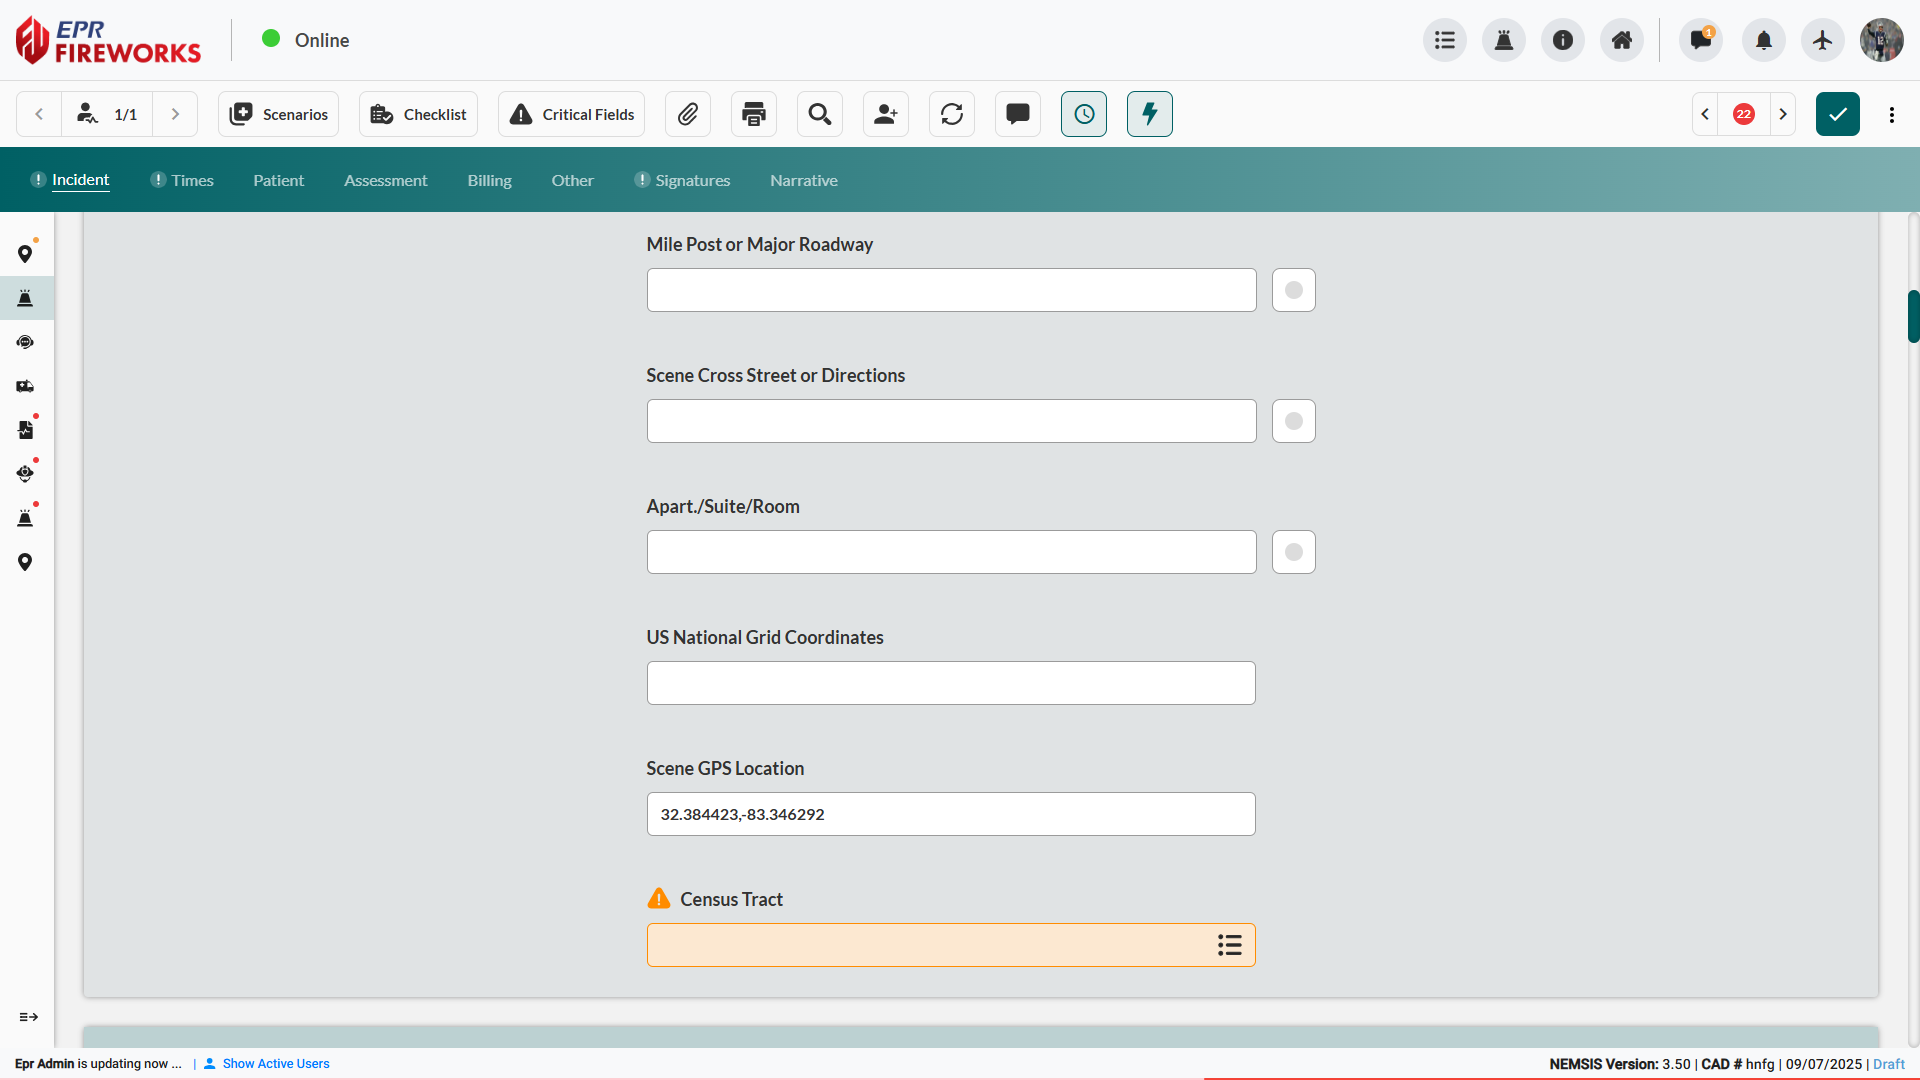Click the refresh sync icon
1920x1080 pixels.
click(952, 114)
